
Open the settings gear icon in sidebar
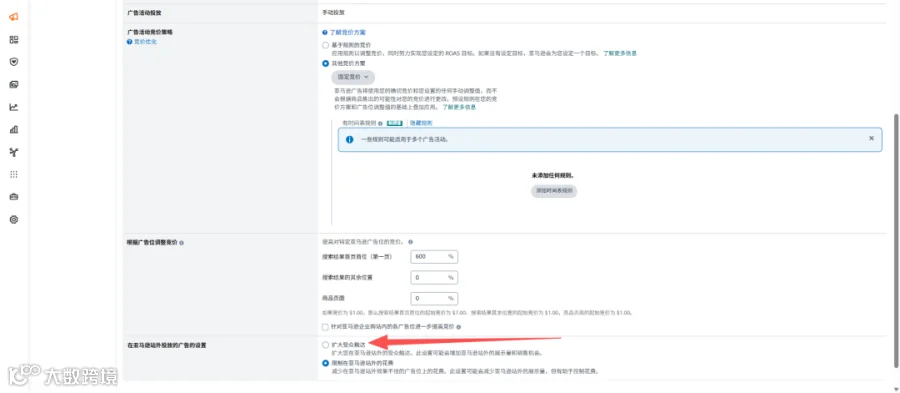[14, 219]
